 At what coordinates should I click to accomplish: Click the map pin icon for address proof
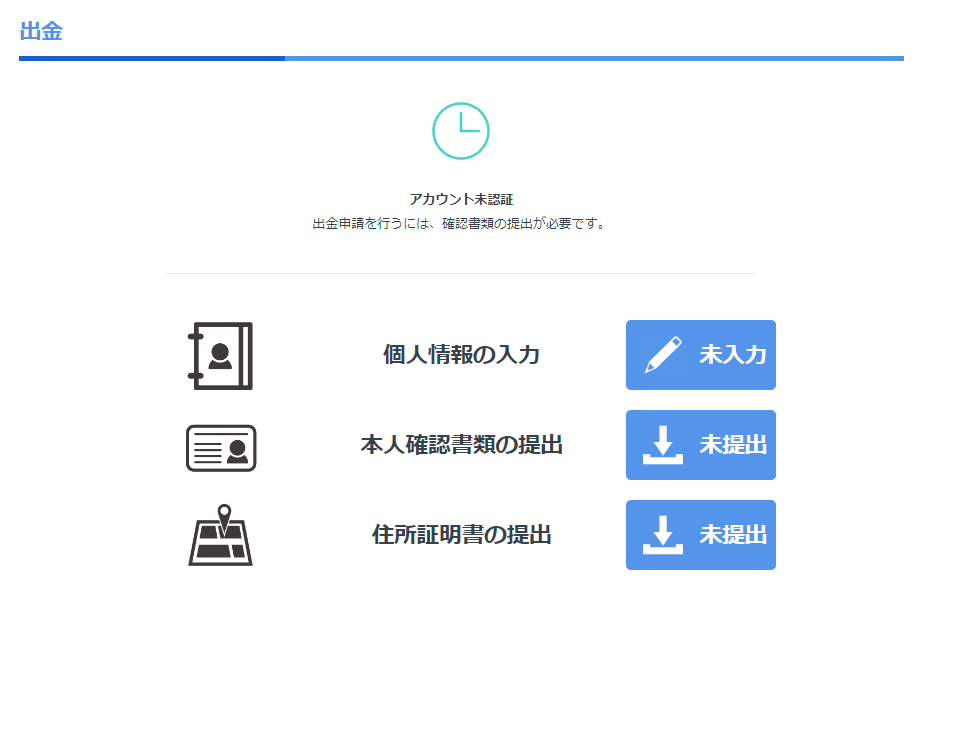[x=220, y=535]
